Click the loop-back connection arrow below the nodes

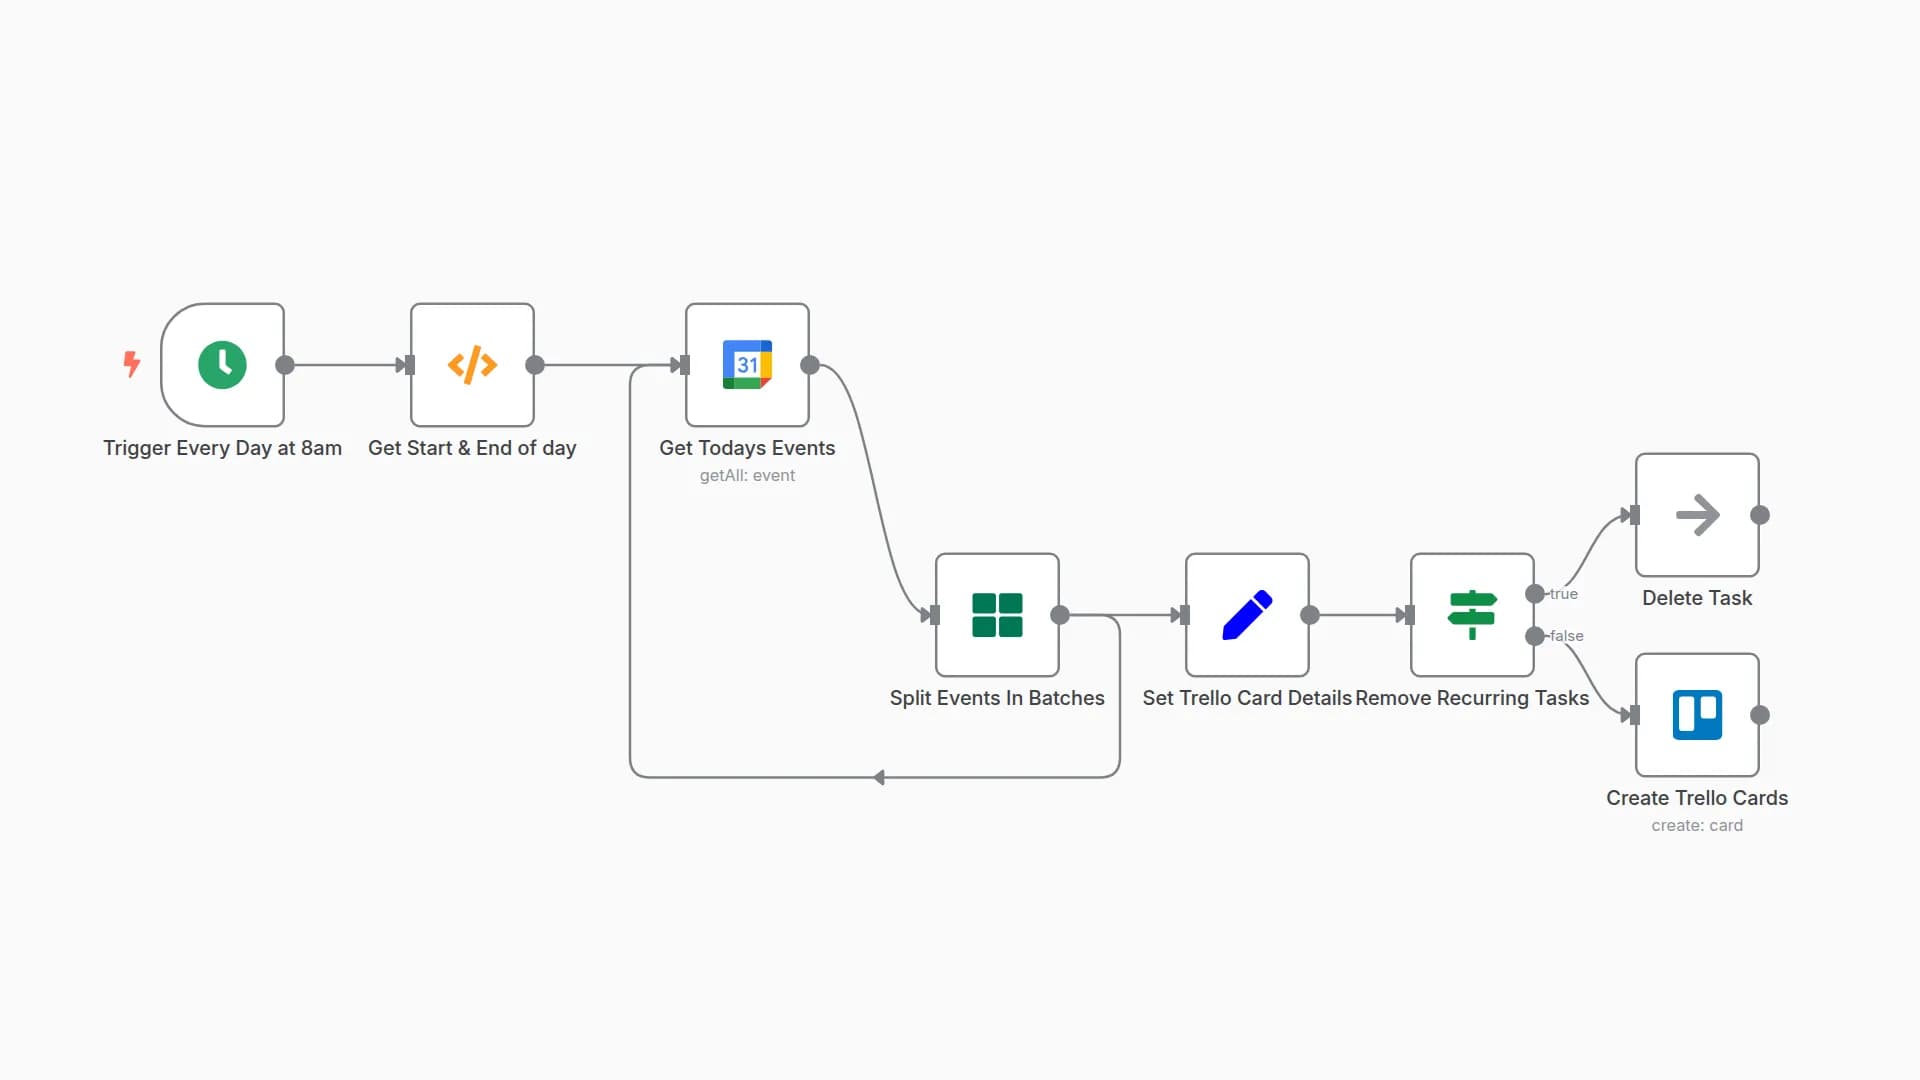[x=879, y=777]
